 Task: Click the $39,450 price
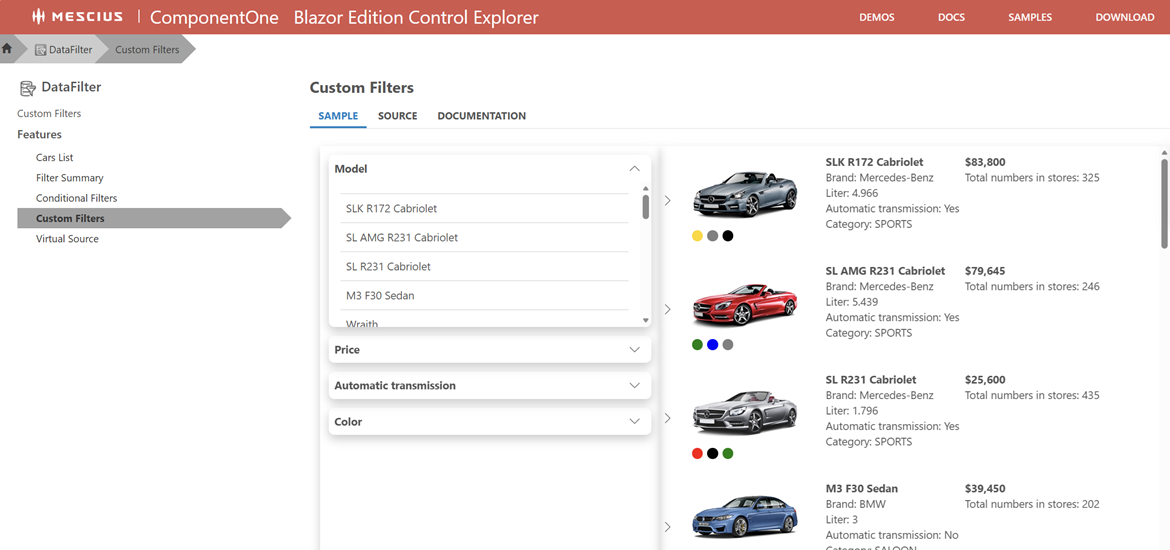pyautogui.click(x=985, y=489)
